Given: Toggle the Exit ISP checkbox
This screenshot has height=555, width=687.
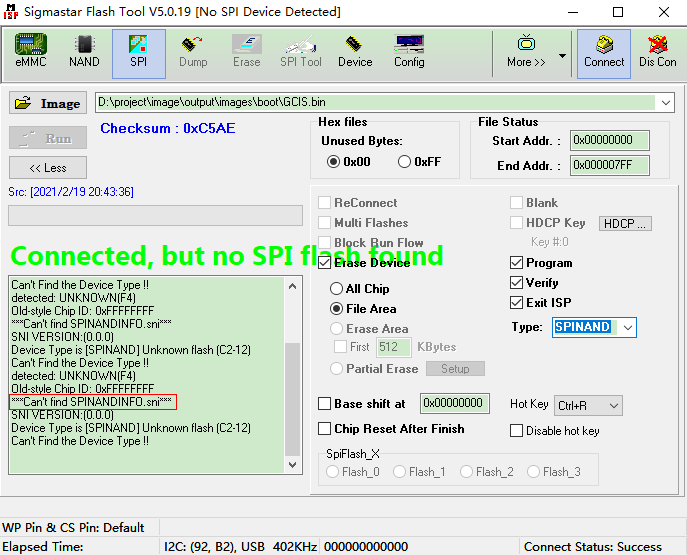Looking at the screenshot, I should [x=516, y=302].
